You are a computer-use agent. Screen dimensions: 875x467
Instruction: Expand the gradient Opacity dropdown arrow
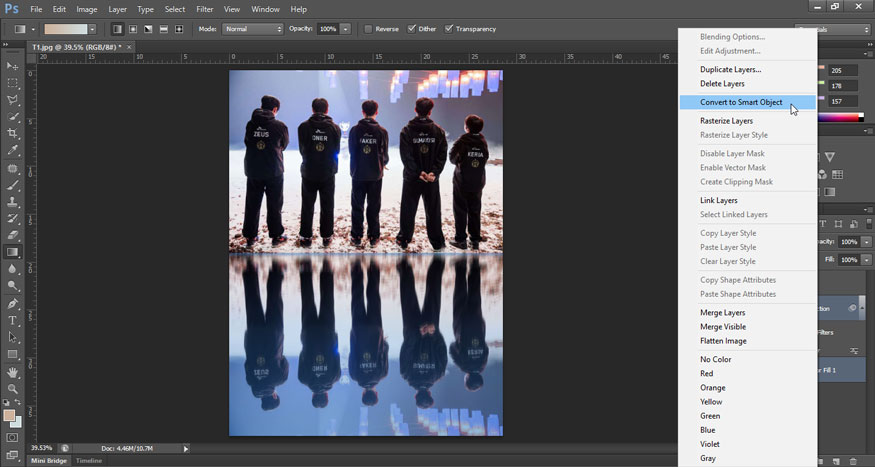click(x=346, y=29)
